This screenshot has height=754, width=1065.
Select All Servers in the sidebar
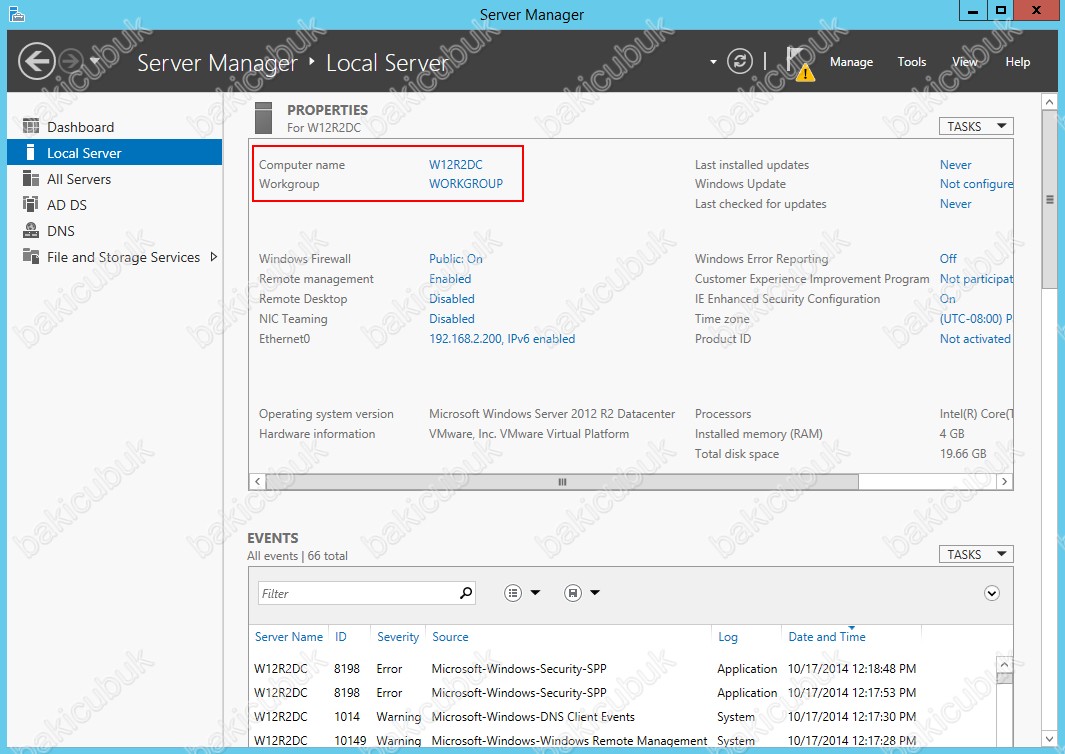click(114, 179)
